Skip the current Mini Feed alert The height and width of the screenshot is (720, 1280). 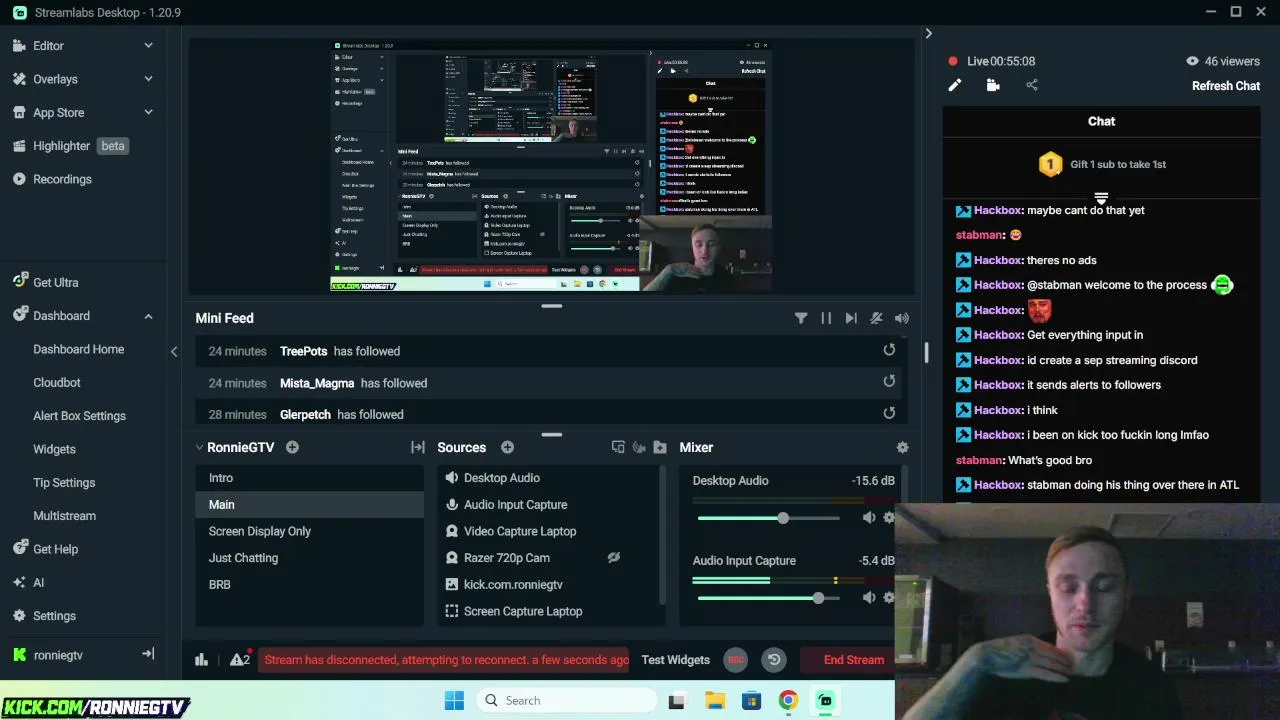tap(851, 318)
